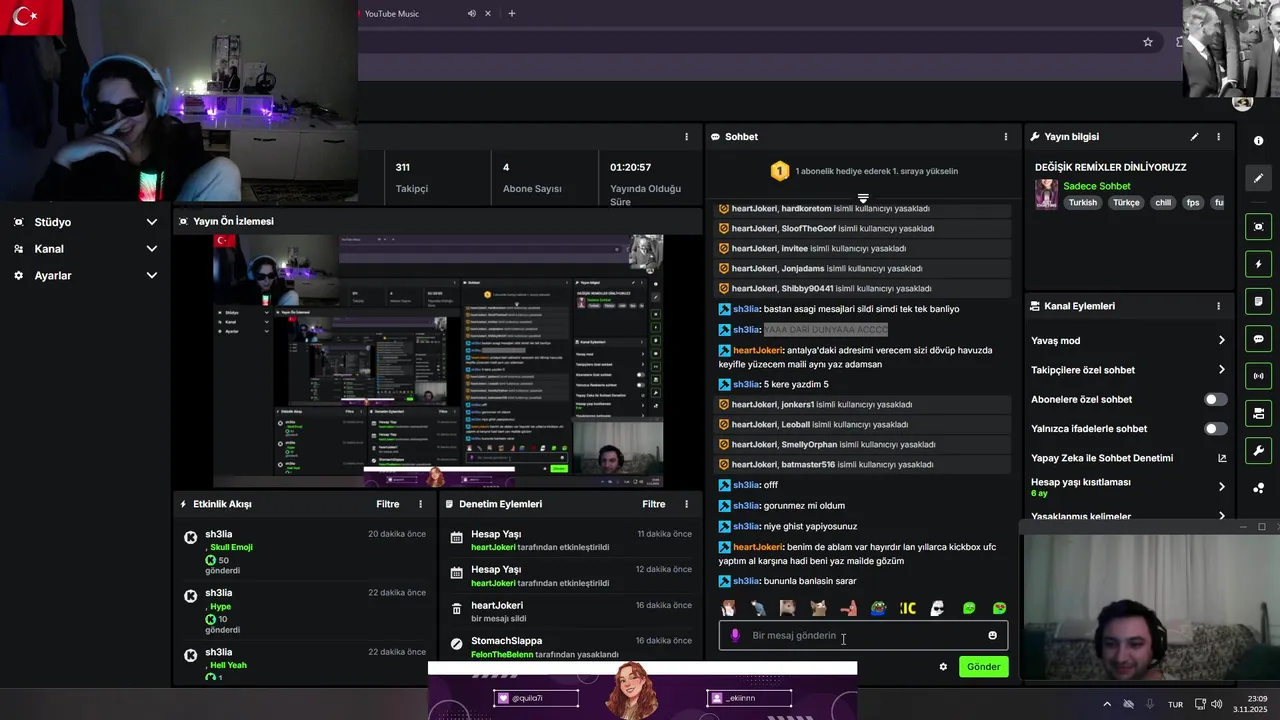Open the TUR keyboard language indicator
The width and height of the screenshot is (1280, 720).
1176,704
